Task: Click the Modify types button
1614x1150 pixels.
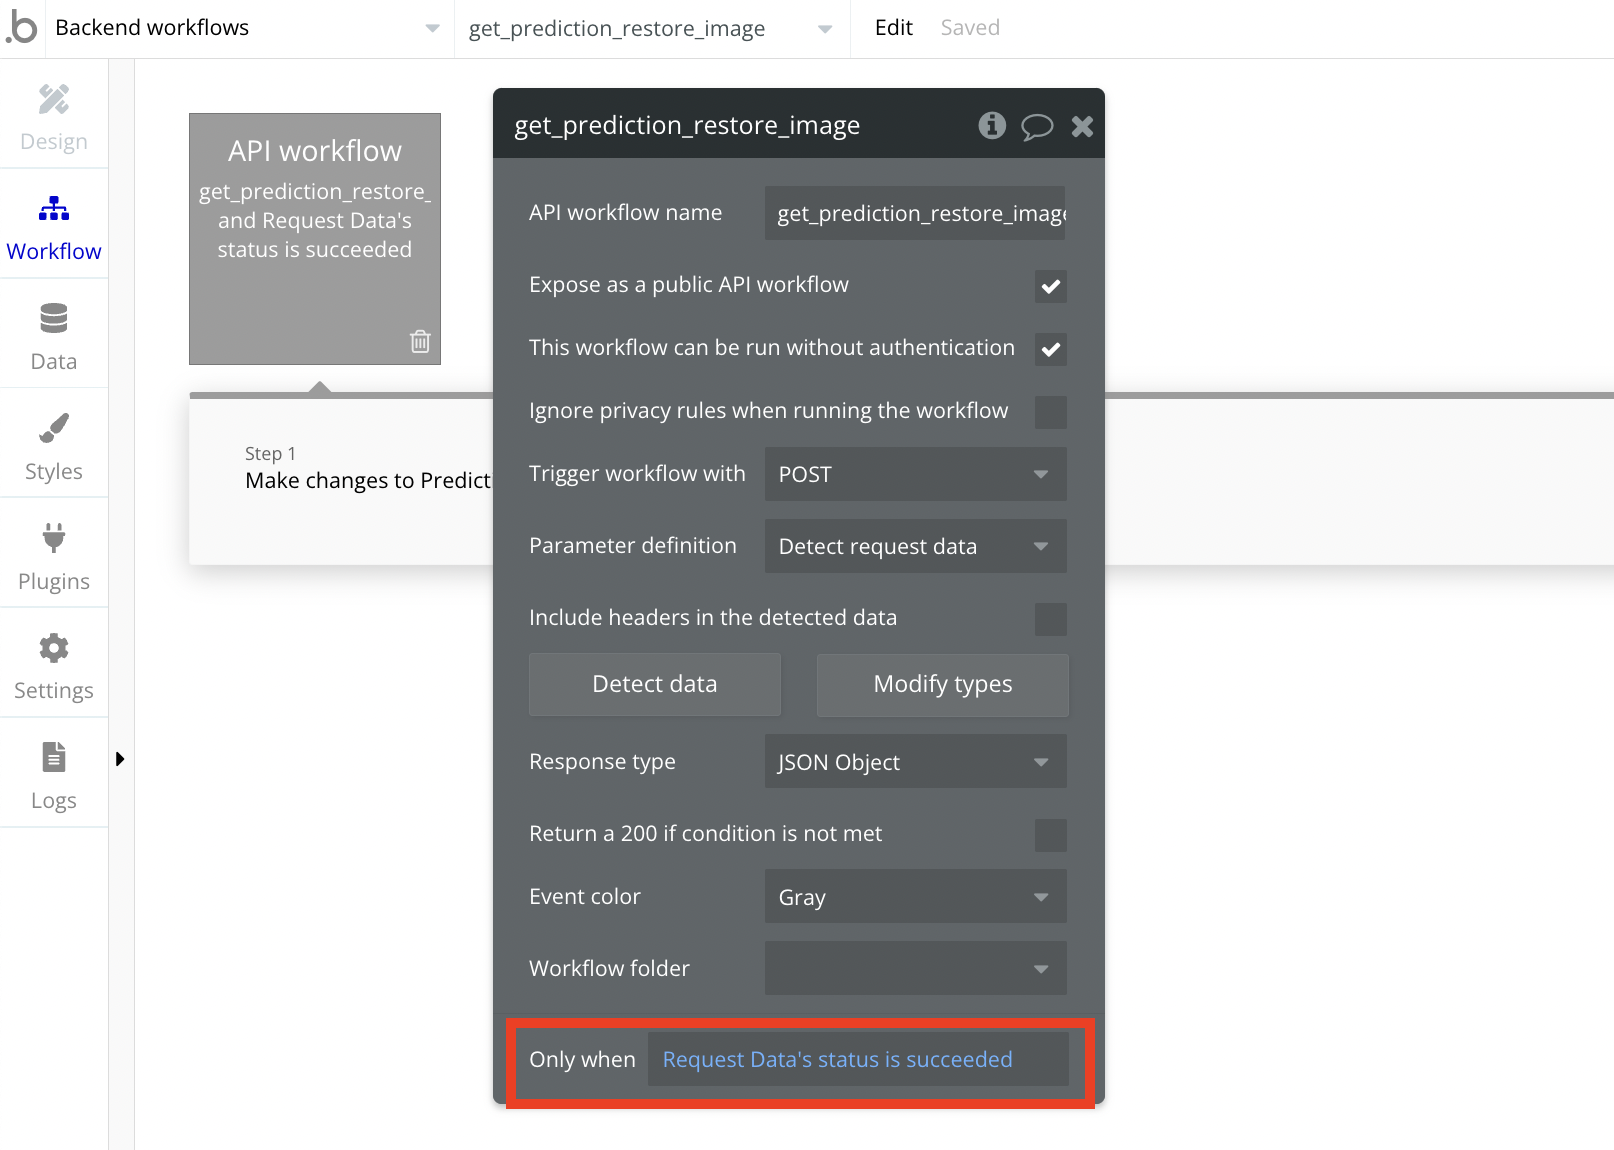Action: tap(942, 684)
